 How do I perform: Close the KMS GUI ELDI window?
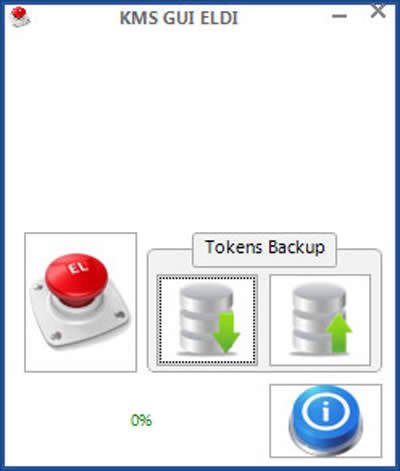378,11
